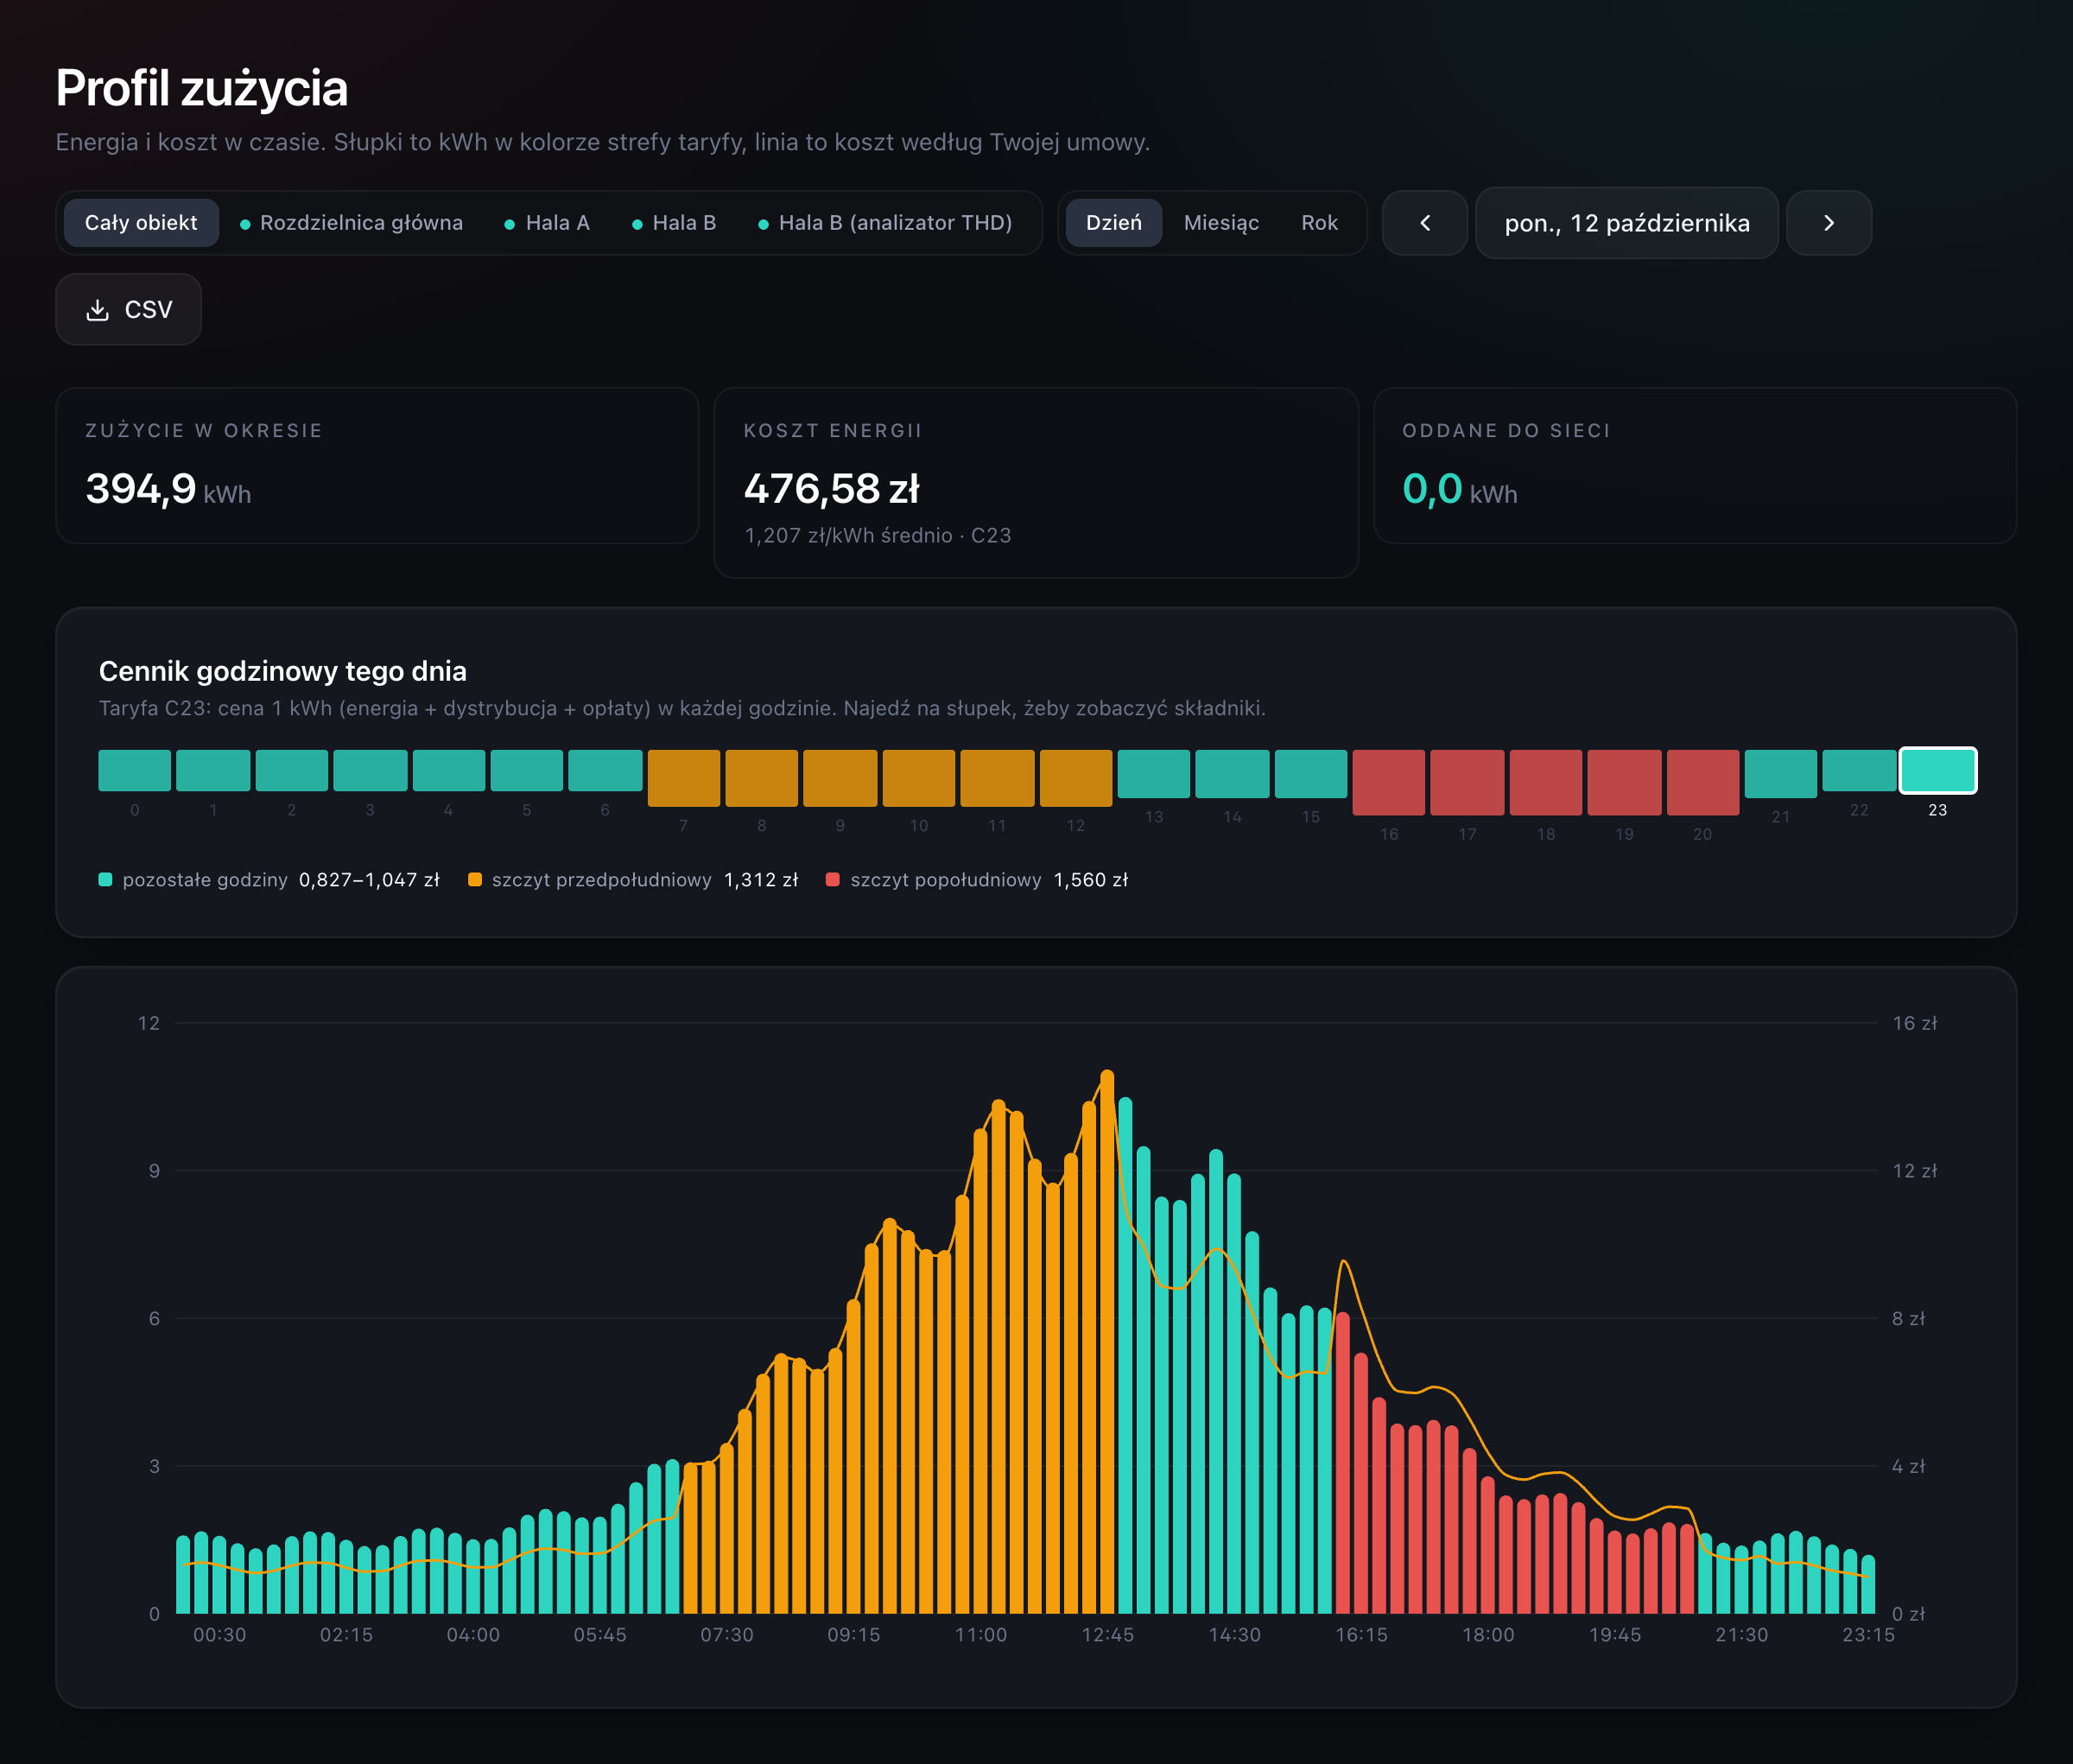Go to the previous day with the left chevron
Screen dimensions: 2073x1764
pyautogui.click(x=1424, y=223)
